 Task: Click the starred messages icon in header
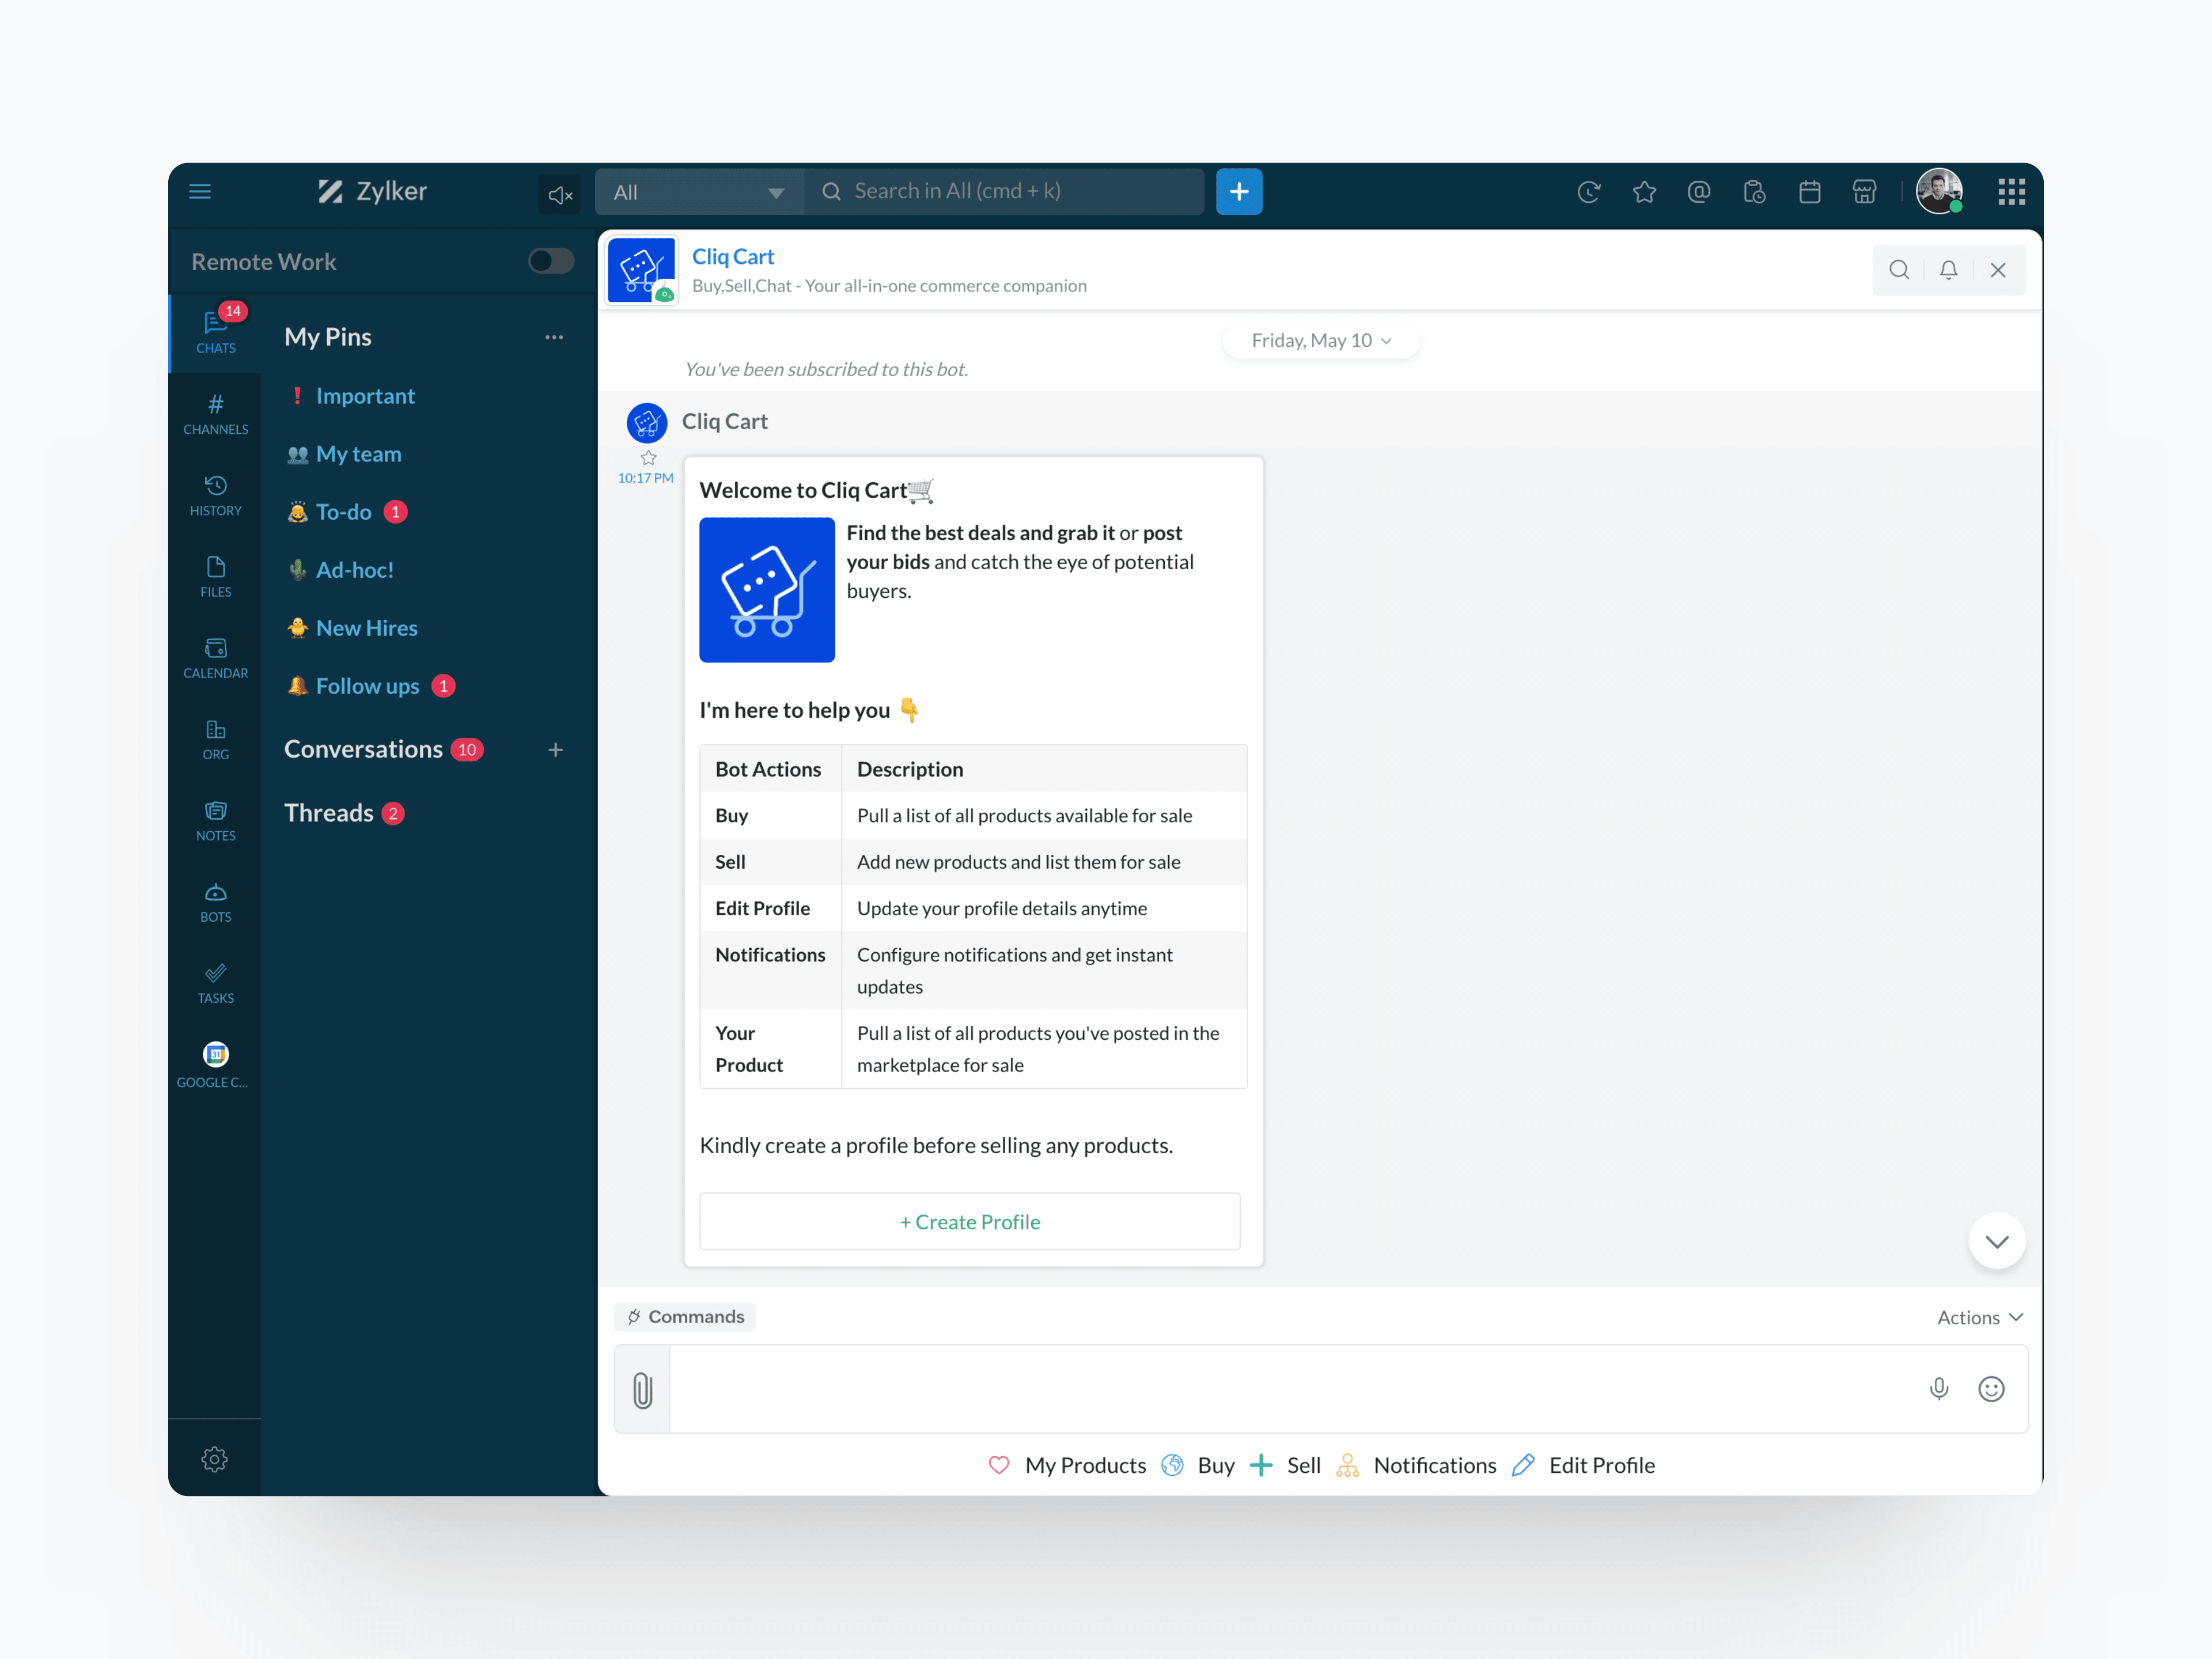[x=1644, y=191]
